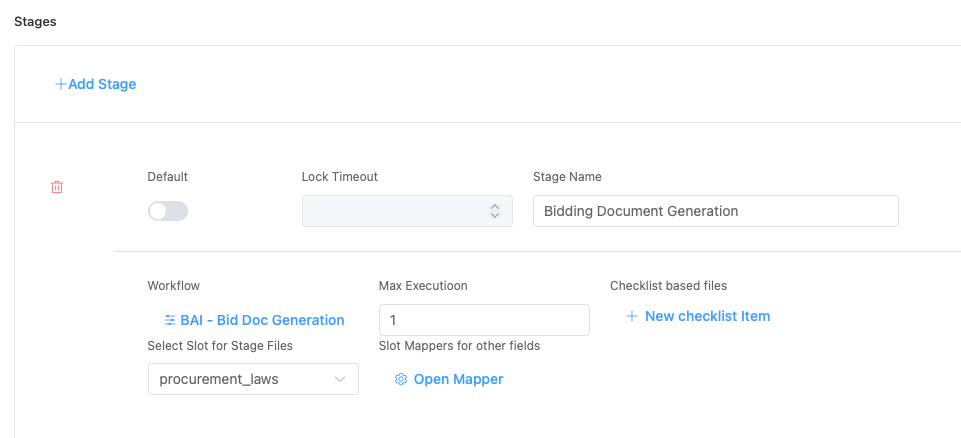Click the Checklist based files label
The image size is (961, 438).
point(669,285)
